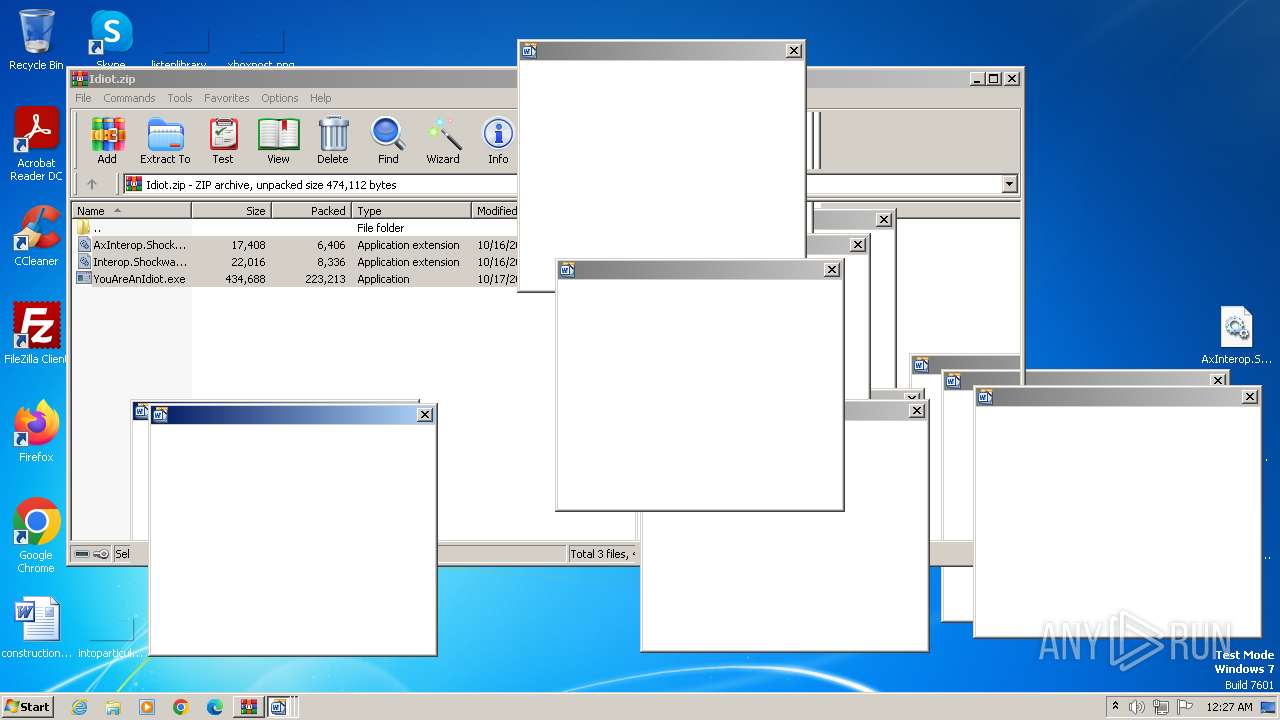Click the Info toolbar icon

[498, 140]
